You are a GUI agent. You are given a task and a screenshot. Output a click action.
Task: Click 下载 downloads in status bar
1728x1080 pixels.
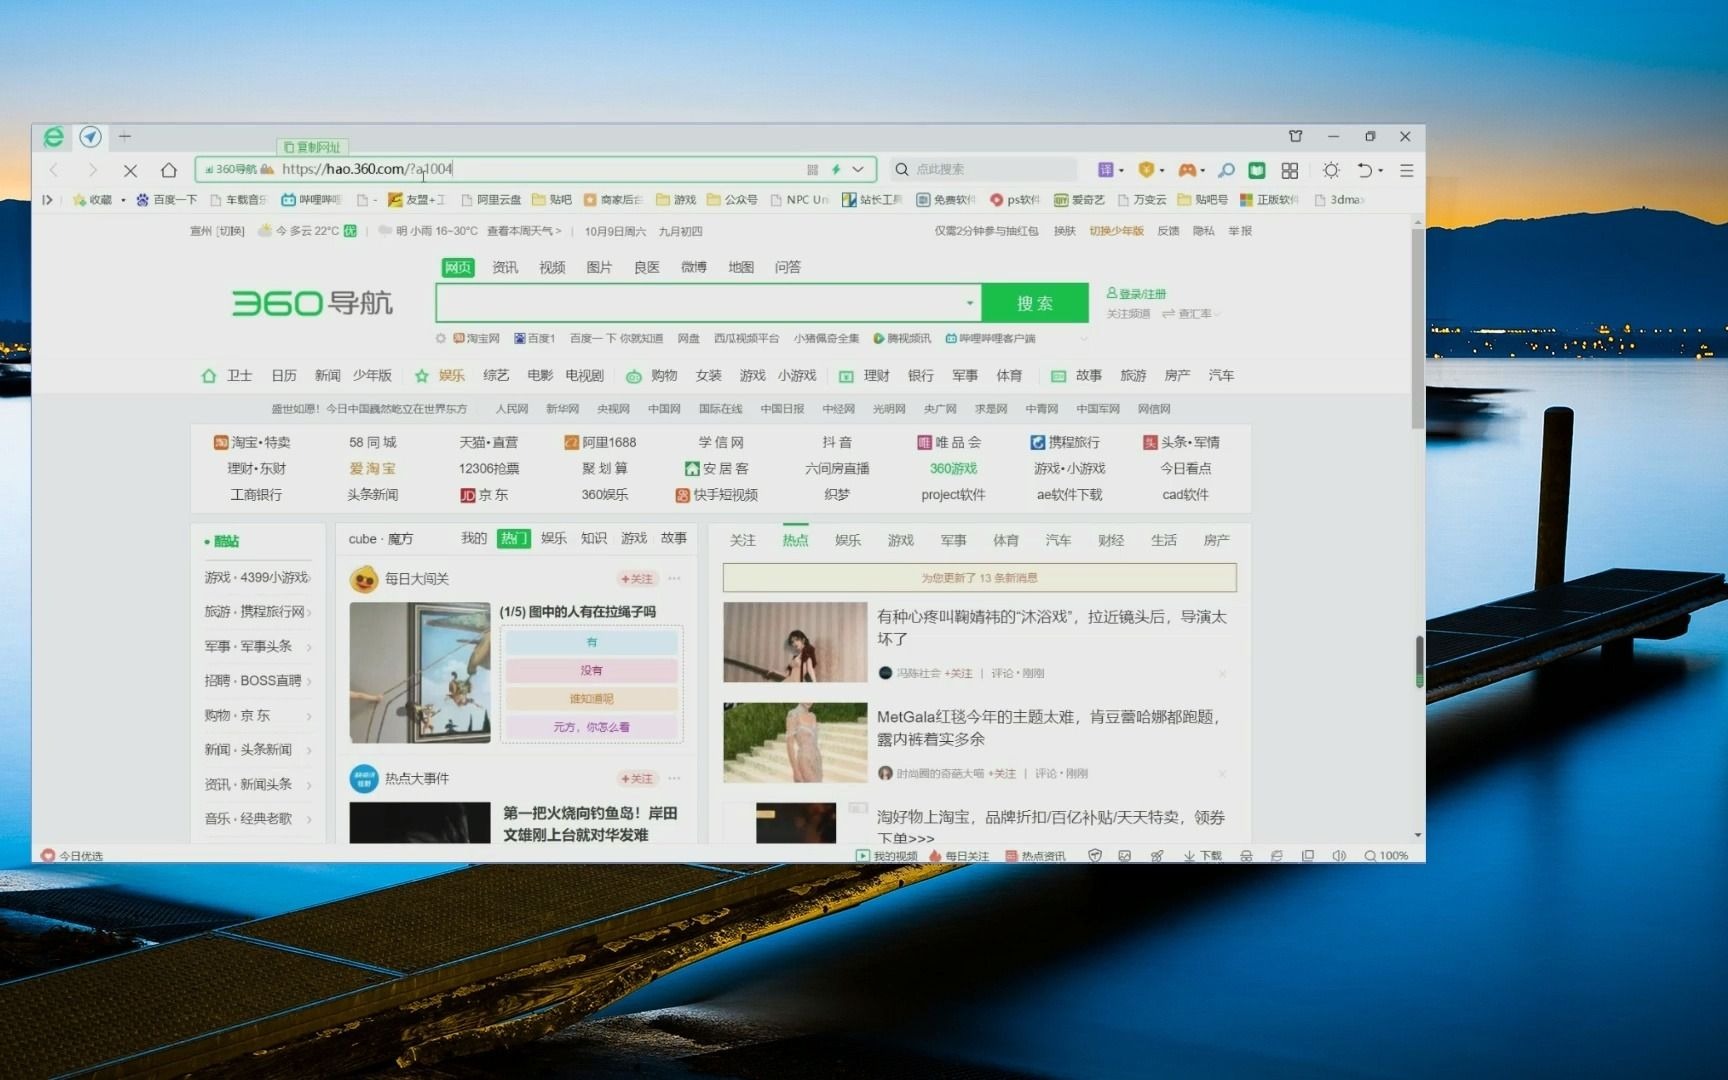[x=1203, y=856]
